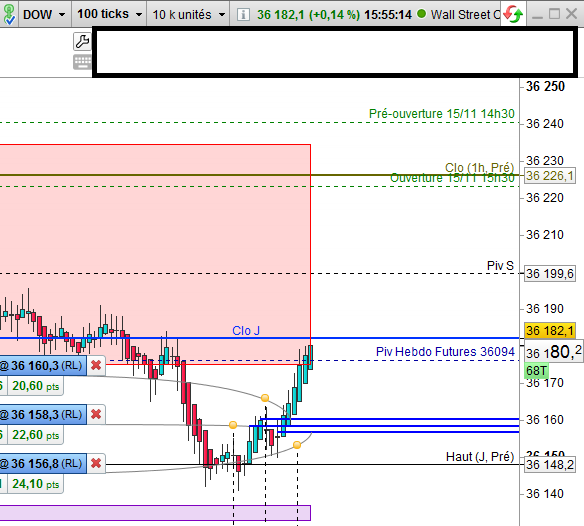Click the green pin icon beside DOW
Screen dimensions: 584x526
click(9, 14)
